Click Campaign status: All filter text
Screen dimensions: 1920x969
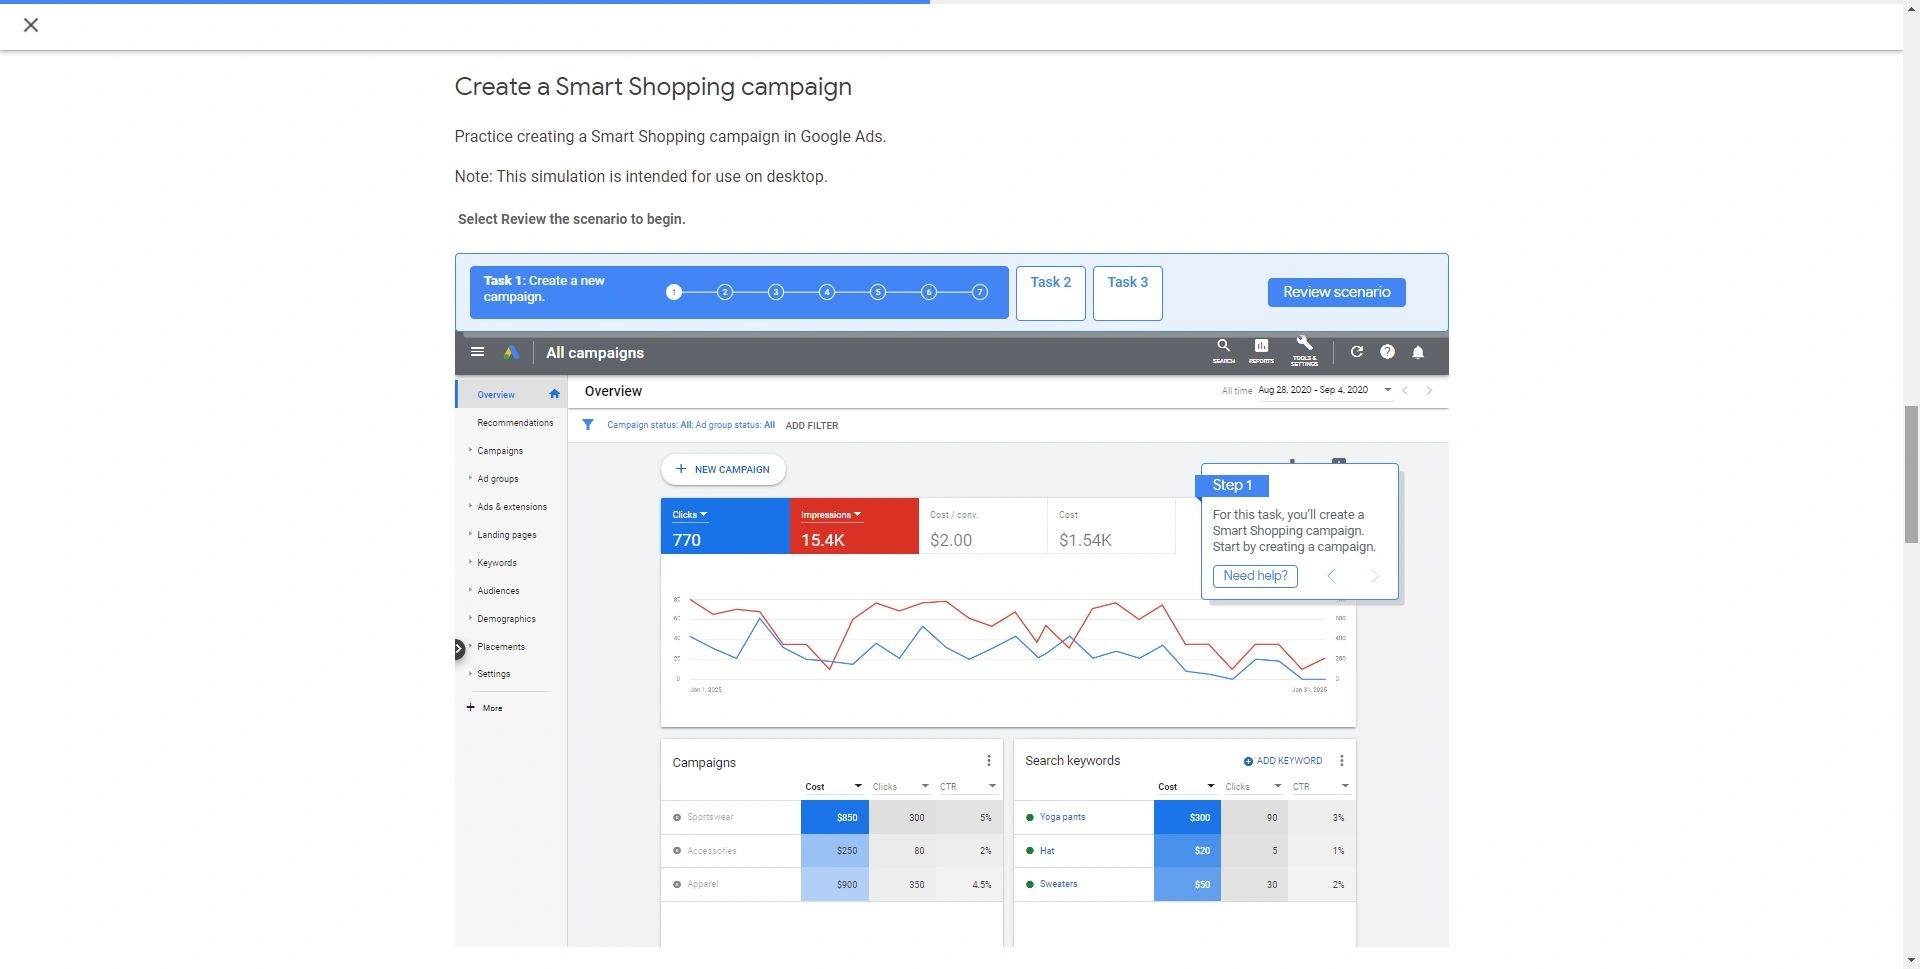pos(649,425)
